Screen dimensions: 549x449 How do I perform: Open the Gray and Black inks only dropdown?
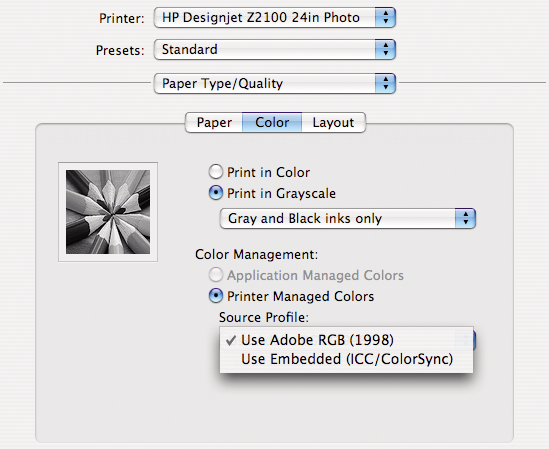pyautogui.click(x=348, y=219)
